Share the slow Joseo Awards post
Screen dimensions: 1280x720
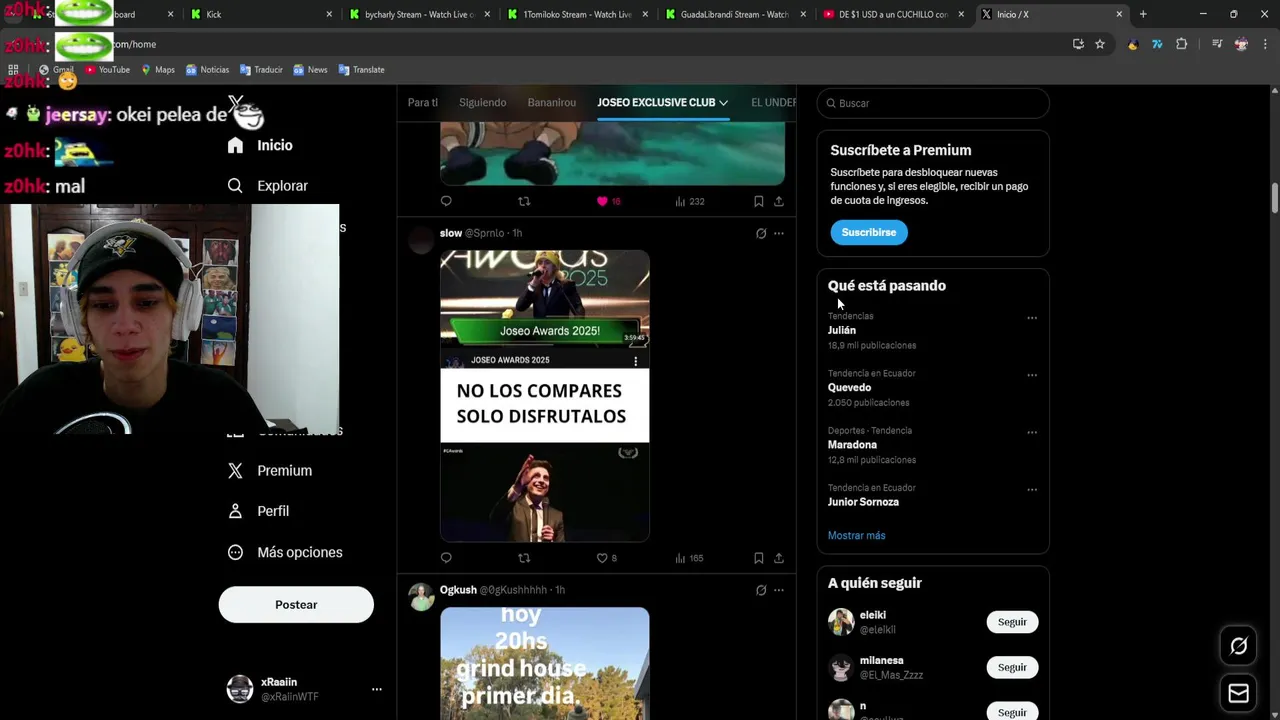tap(779, 558)
